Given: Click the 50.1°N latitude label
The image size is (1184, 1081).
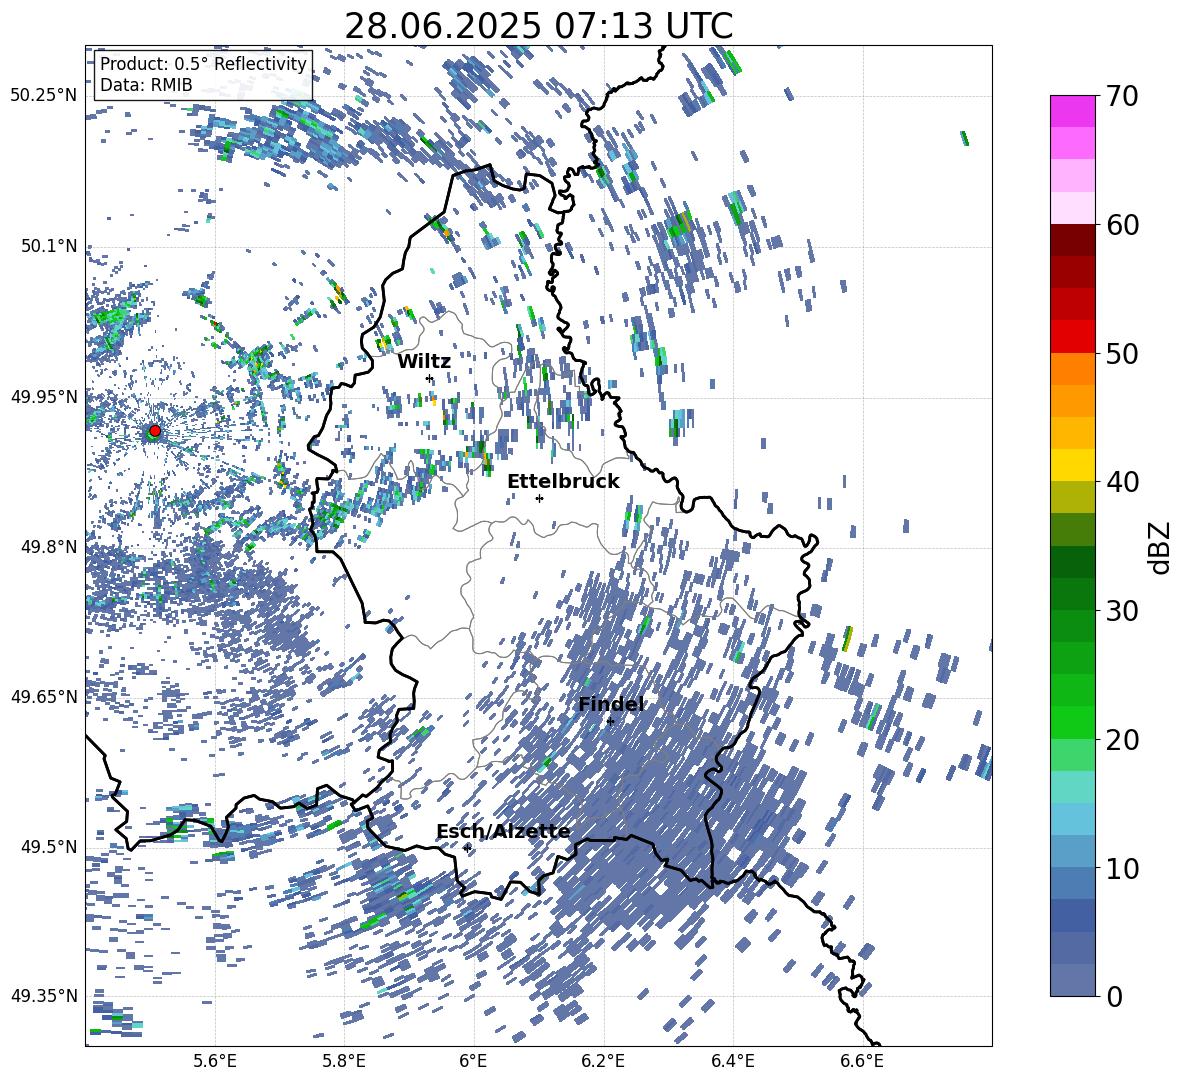Looking at the screenshot, I should 48,245.
